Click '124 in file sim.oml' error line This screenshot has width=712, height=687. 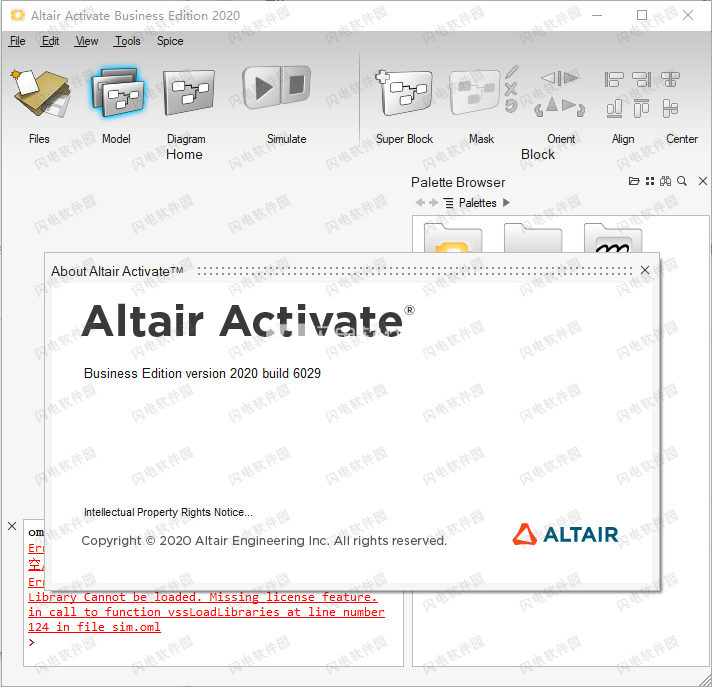(94, 627)
